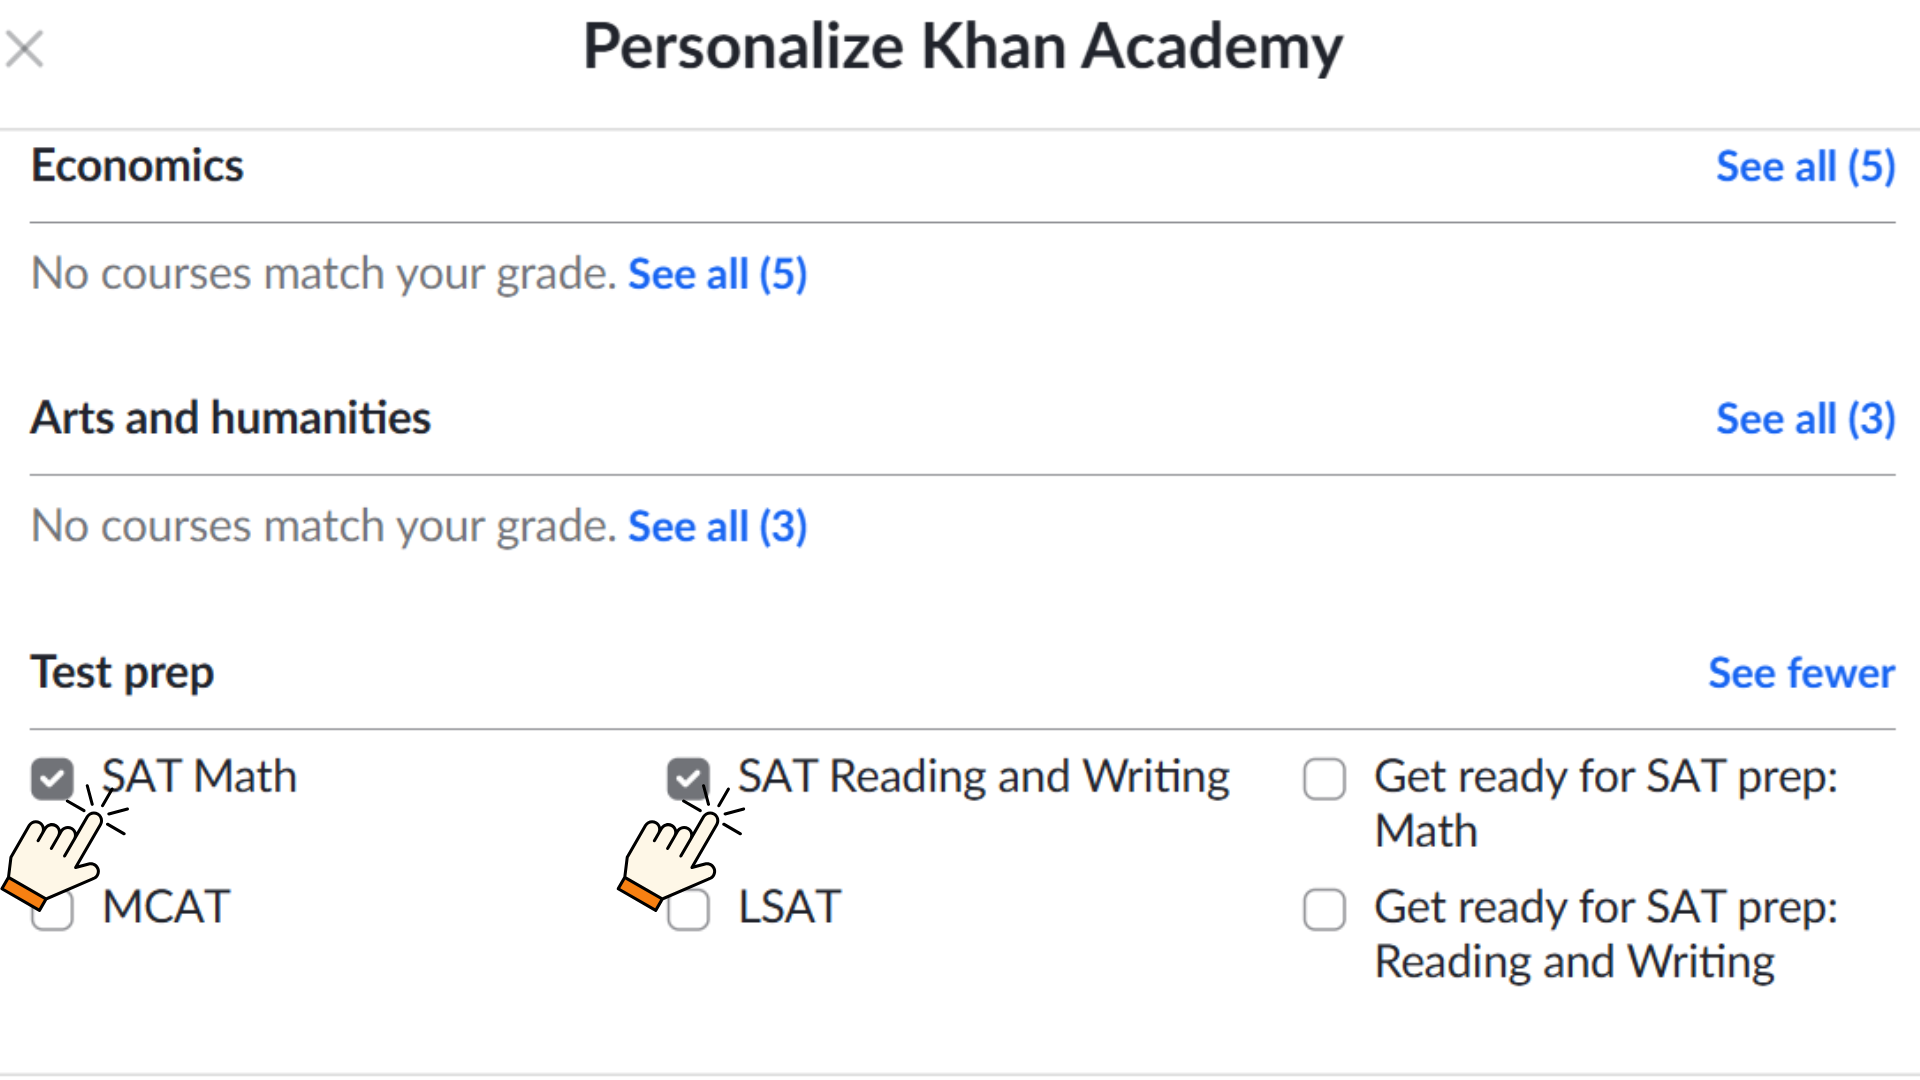The image size is (1920, 1080).
Task: Uncheck the SAT Math checkbox
Action: [x=52, y=779]
